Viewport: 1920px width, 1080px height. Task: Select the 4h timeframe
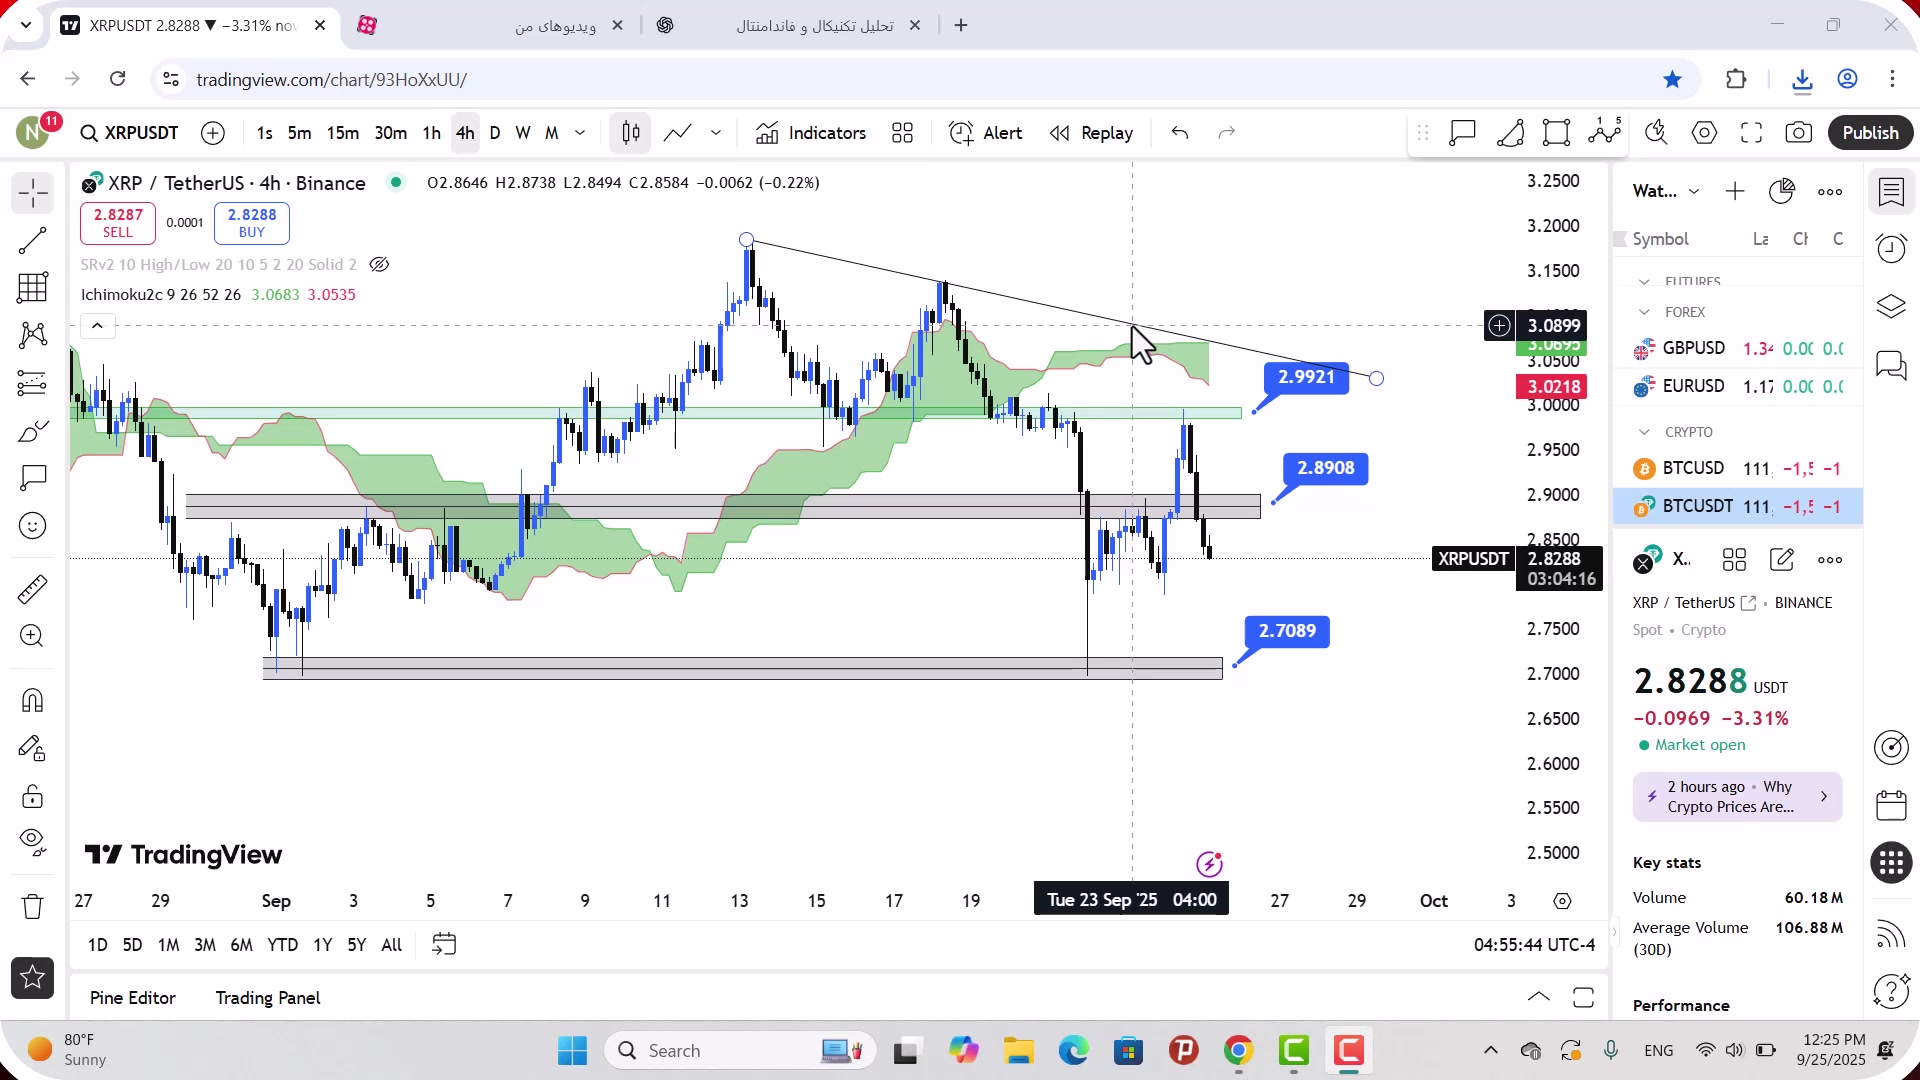(465, 133)
